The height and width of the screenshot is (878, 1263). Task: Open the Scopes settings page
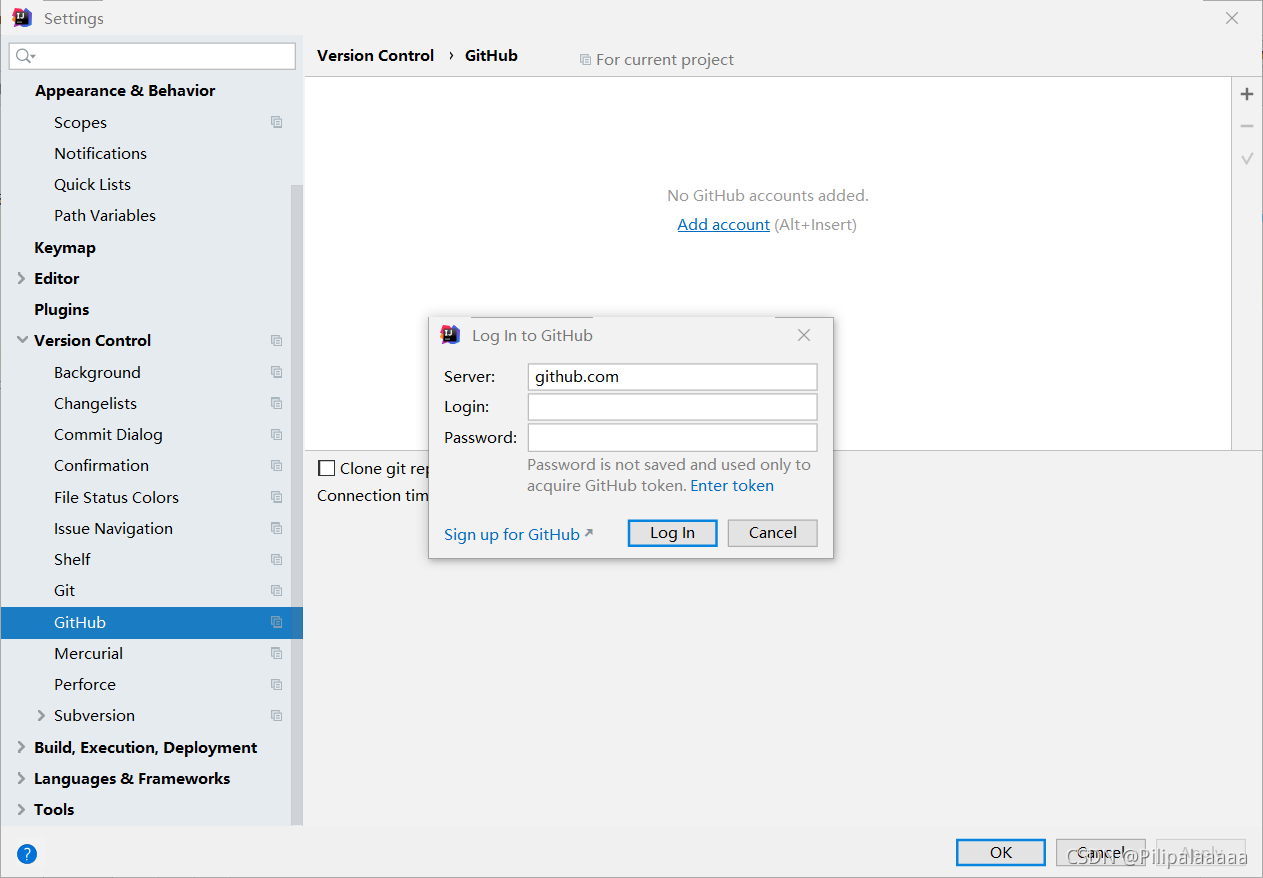tap(80, 122)
